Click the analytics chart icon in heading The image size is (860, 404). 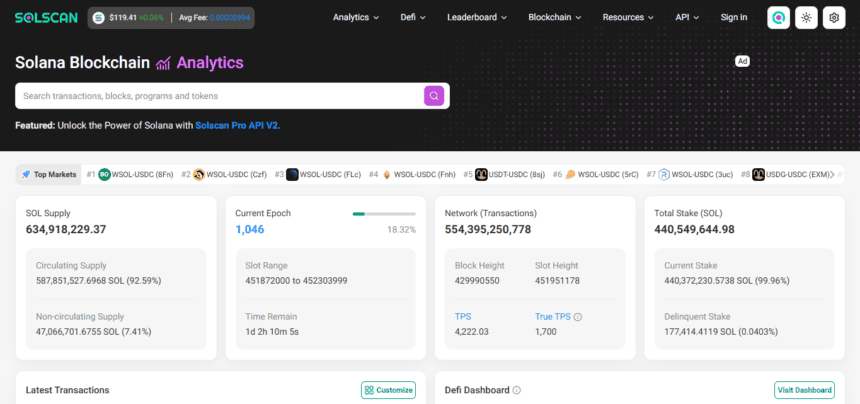(163, 63)
